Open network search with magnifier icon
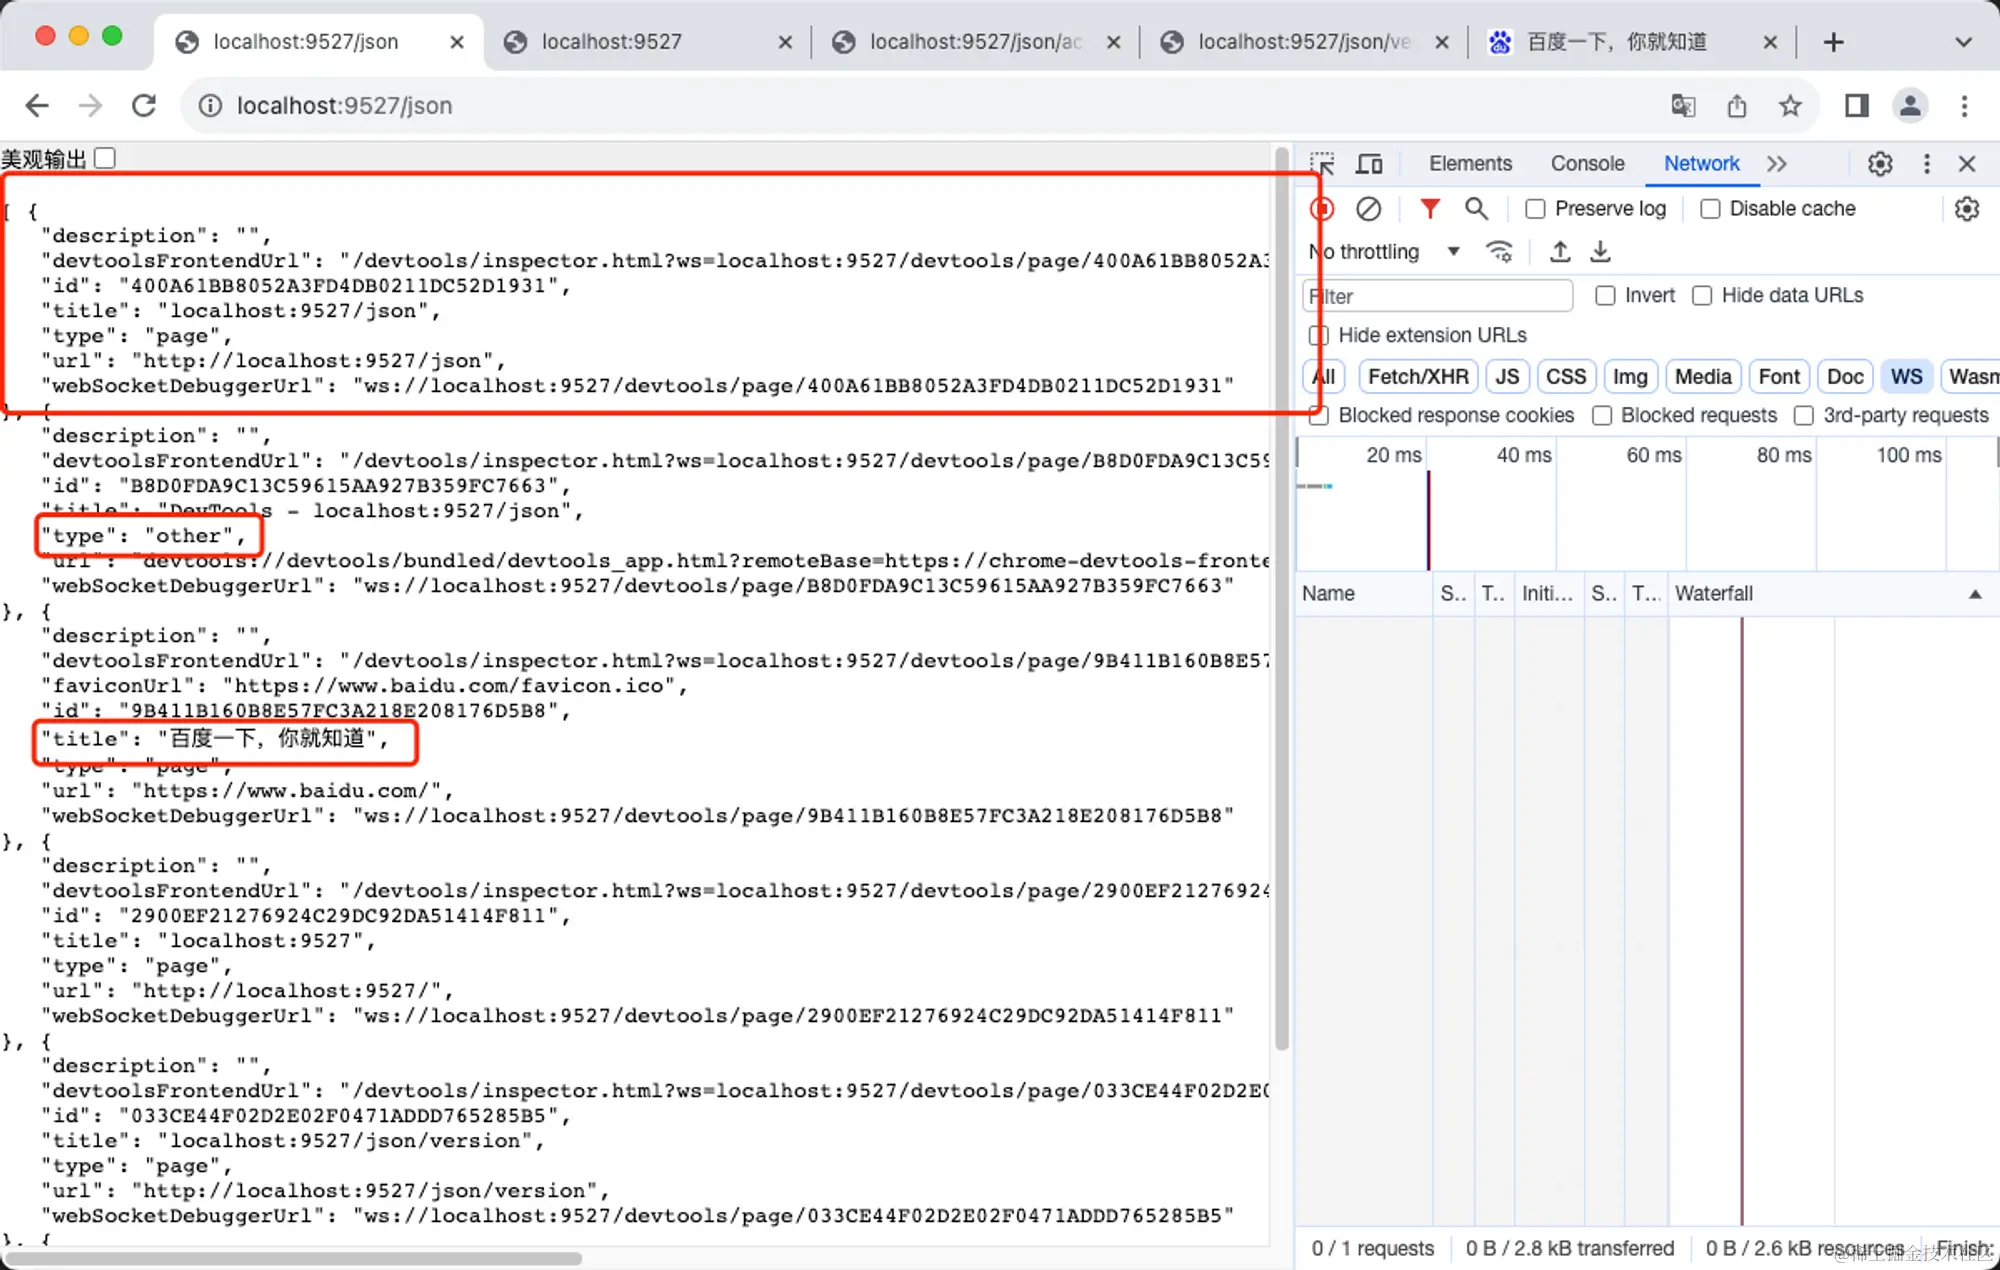2000x1270 pixels. (1476, 209)
